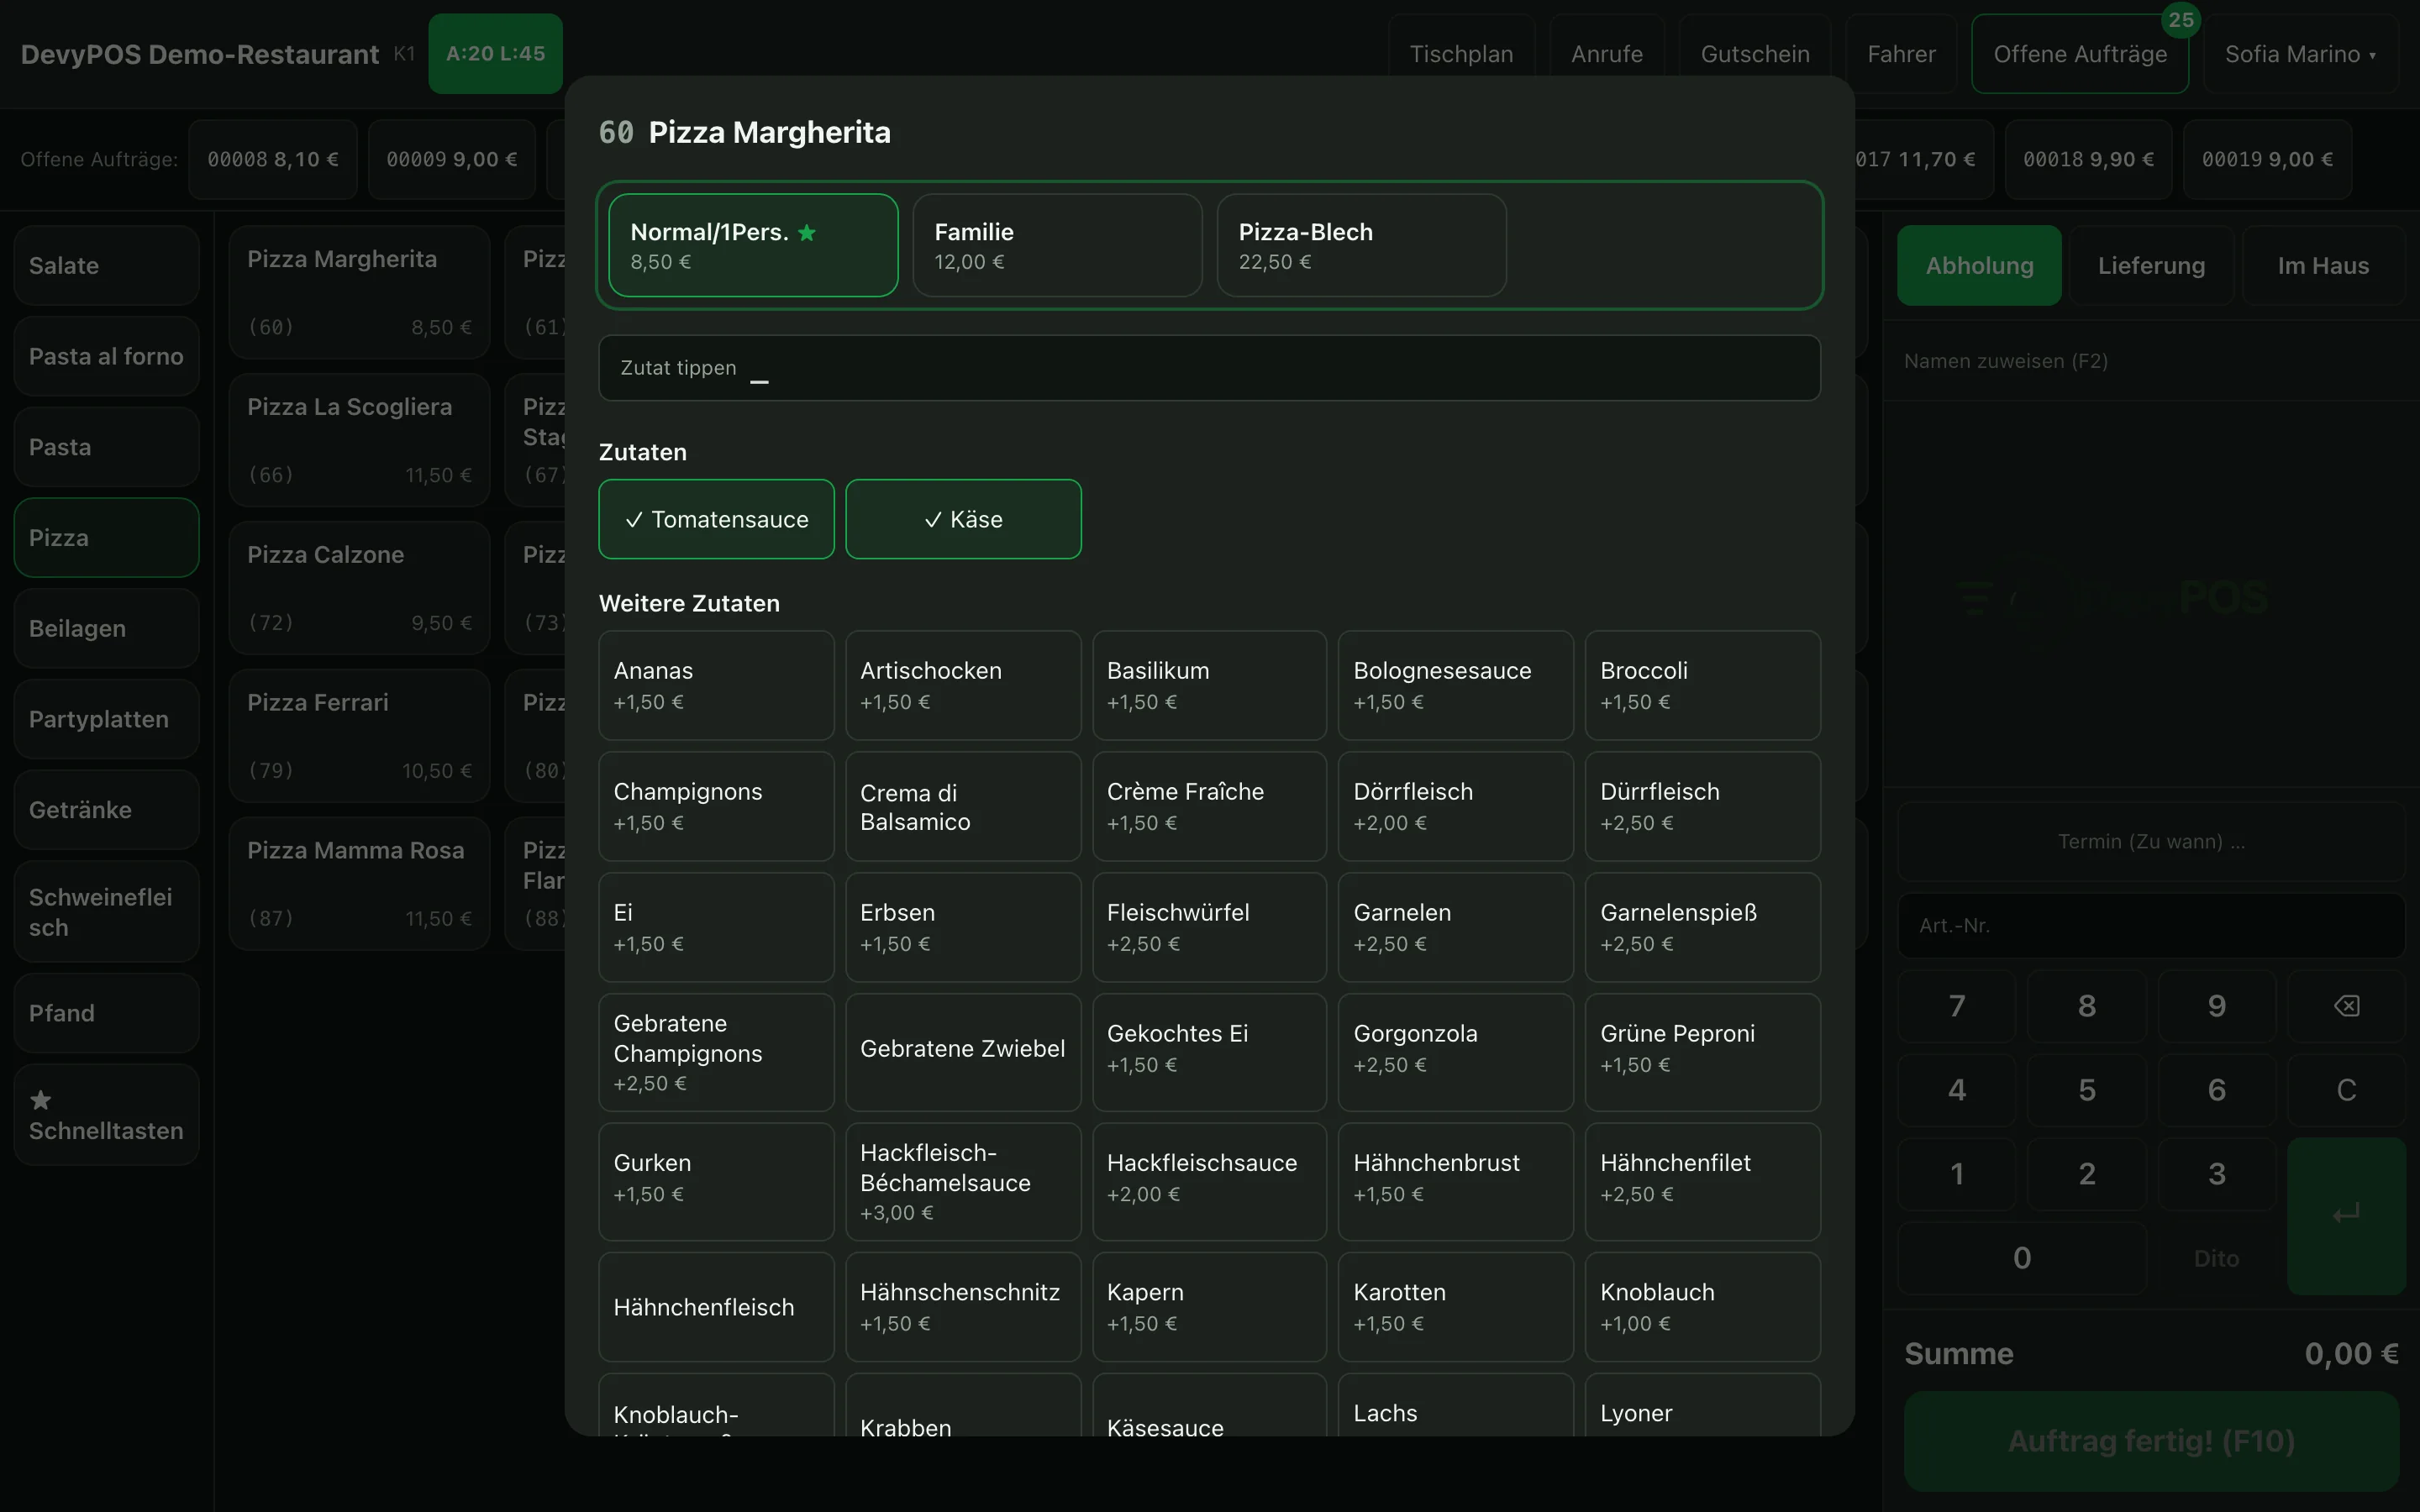Viewport: 2420px width, 1512px height.
Task: Open order 00008 for 8,10 €
Action: [272, 159]
